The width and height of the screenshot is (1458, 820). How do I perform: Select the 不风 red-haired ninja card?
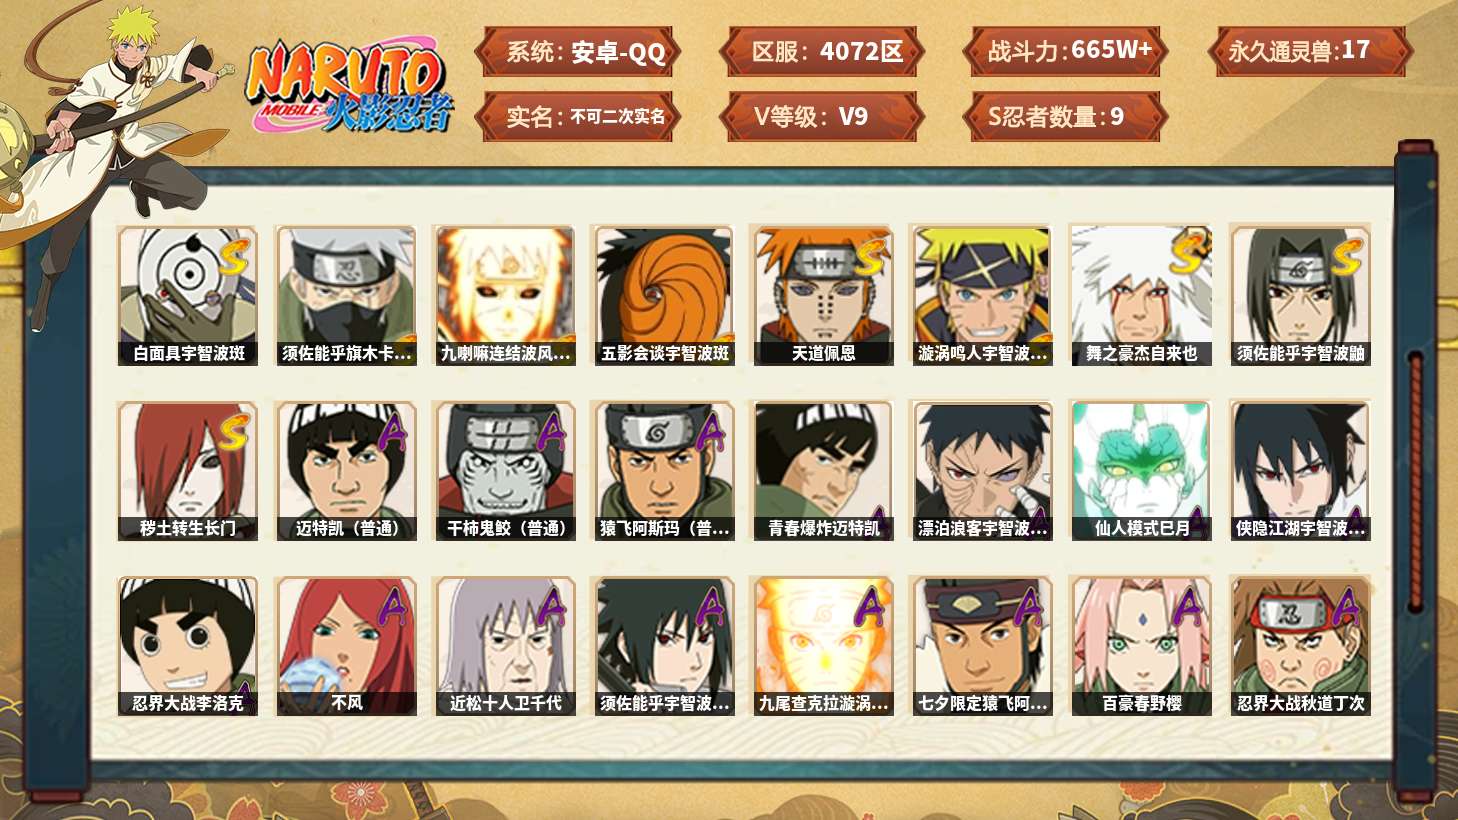pos(346,646)
